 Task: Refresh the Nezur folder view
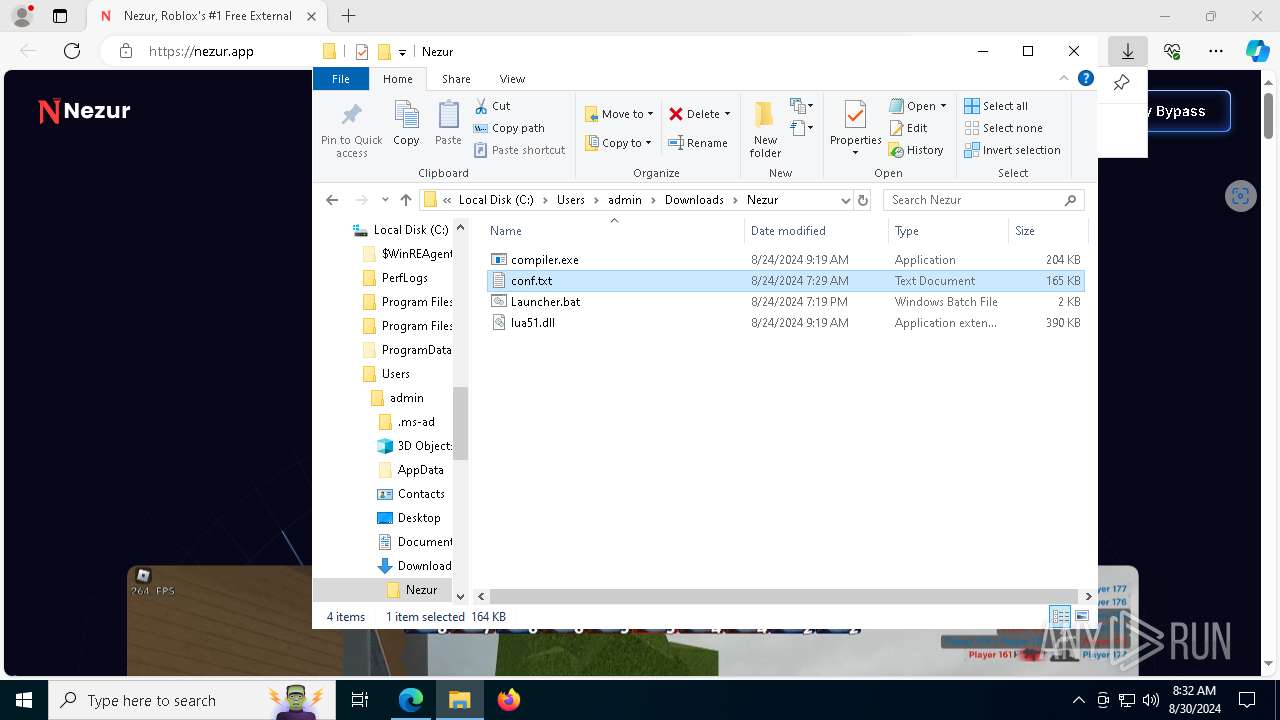pos(863,200)
